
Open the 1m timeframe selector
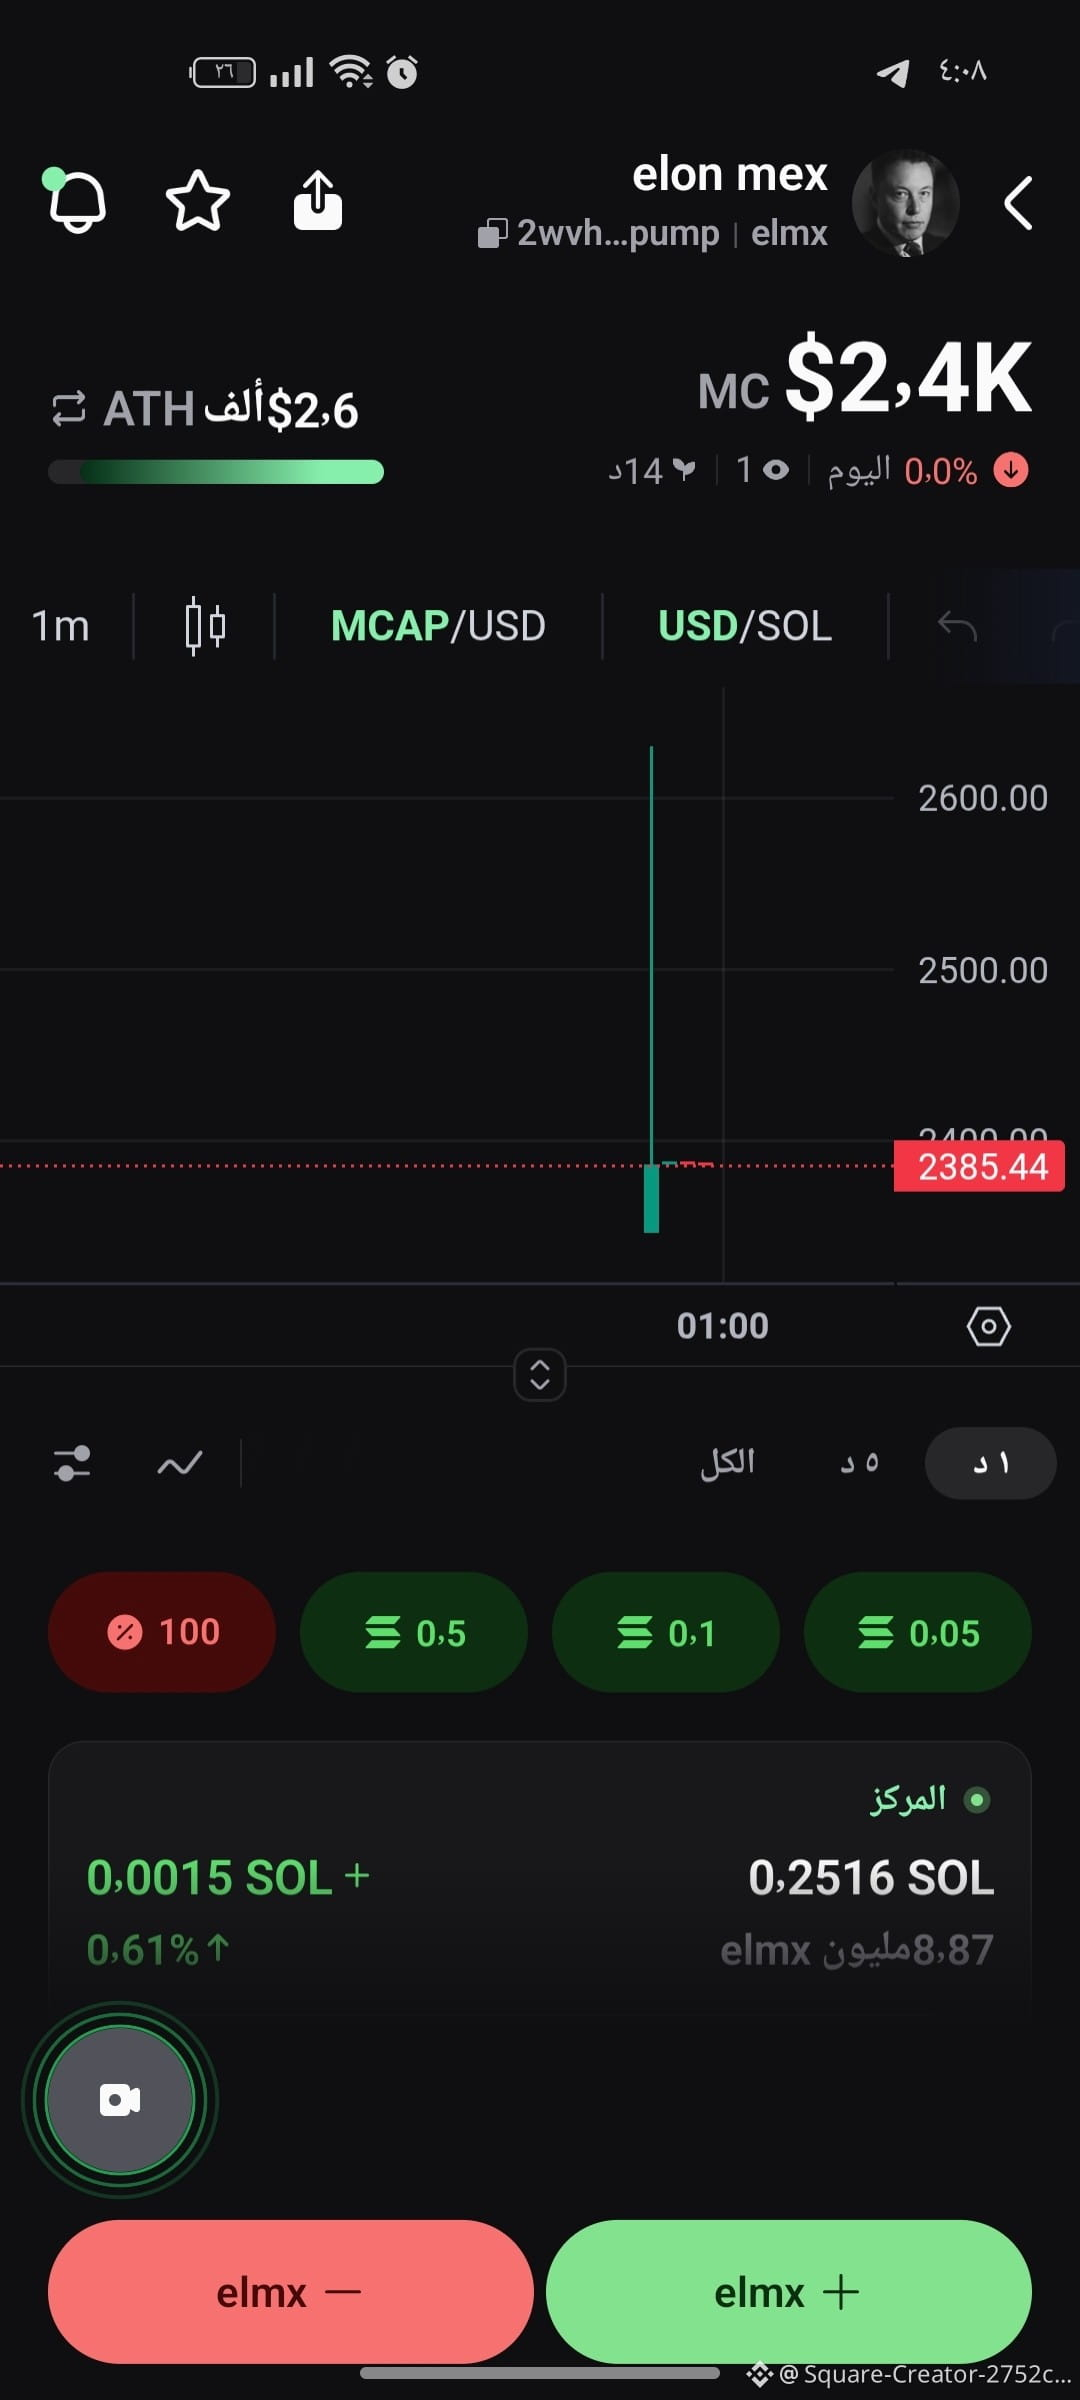60,626
